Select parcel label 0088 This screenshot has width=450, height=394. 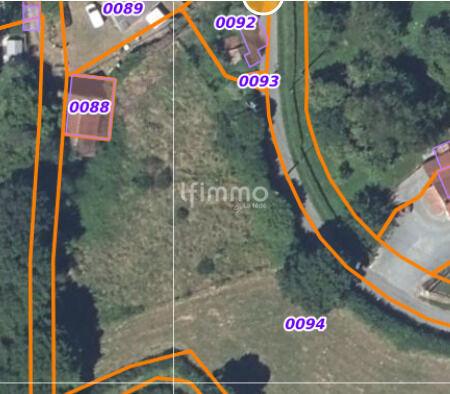(89, 107)
